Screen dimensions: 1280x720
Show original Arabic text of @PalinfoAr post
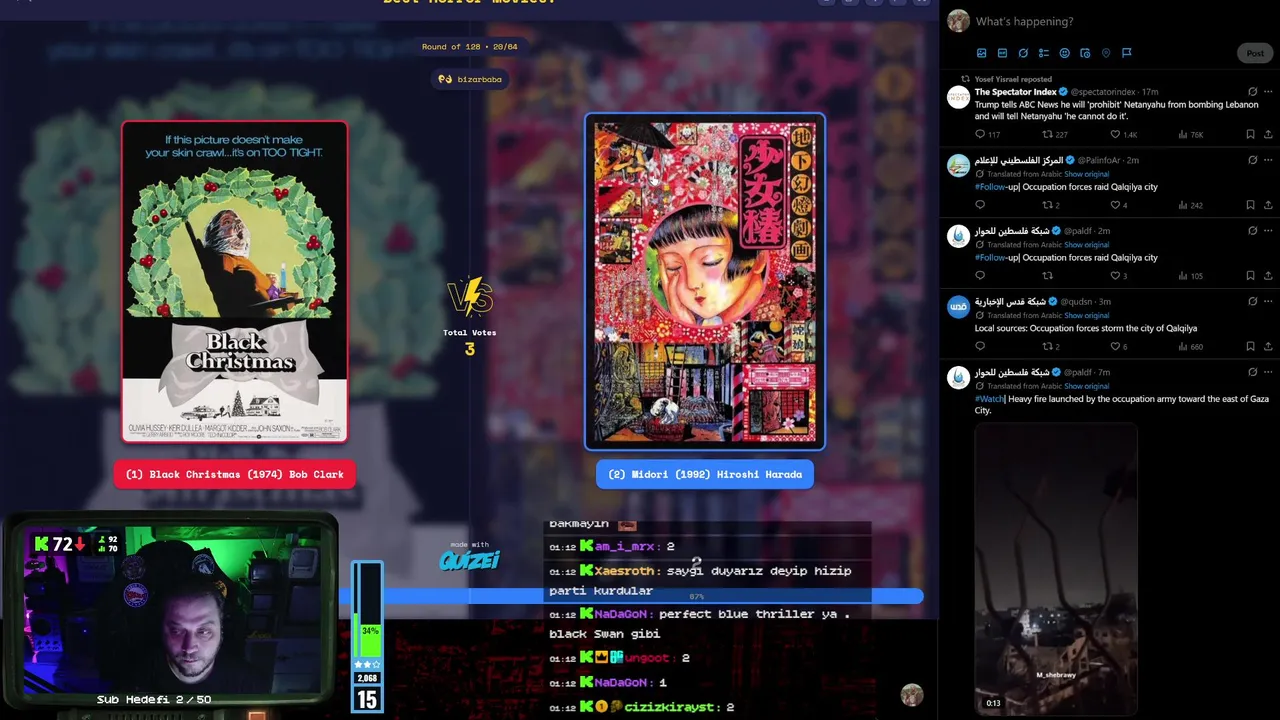tap(1086, 174)
